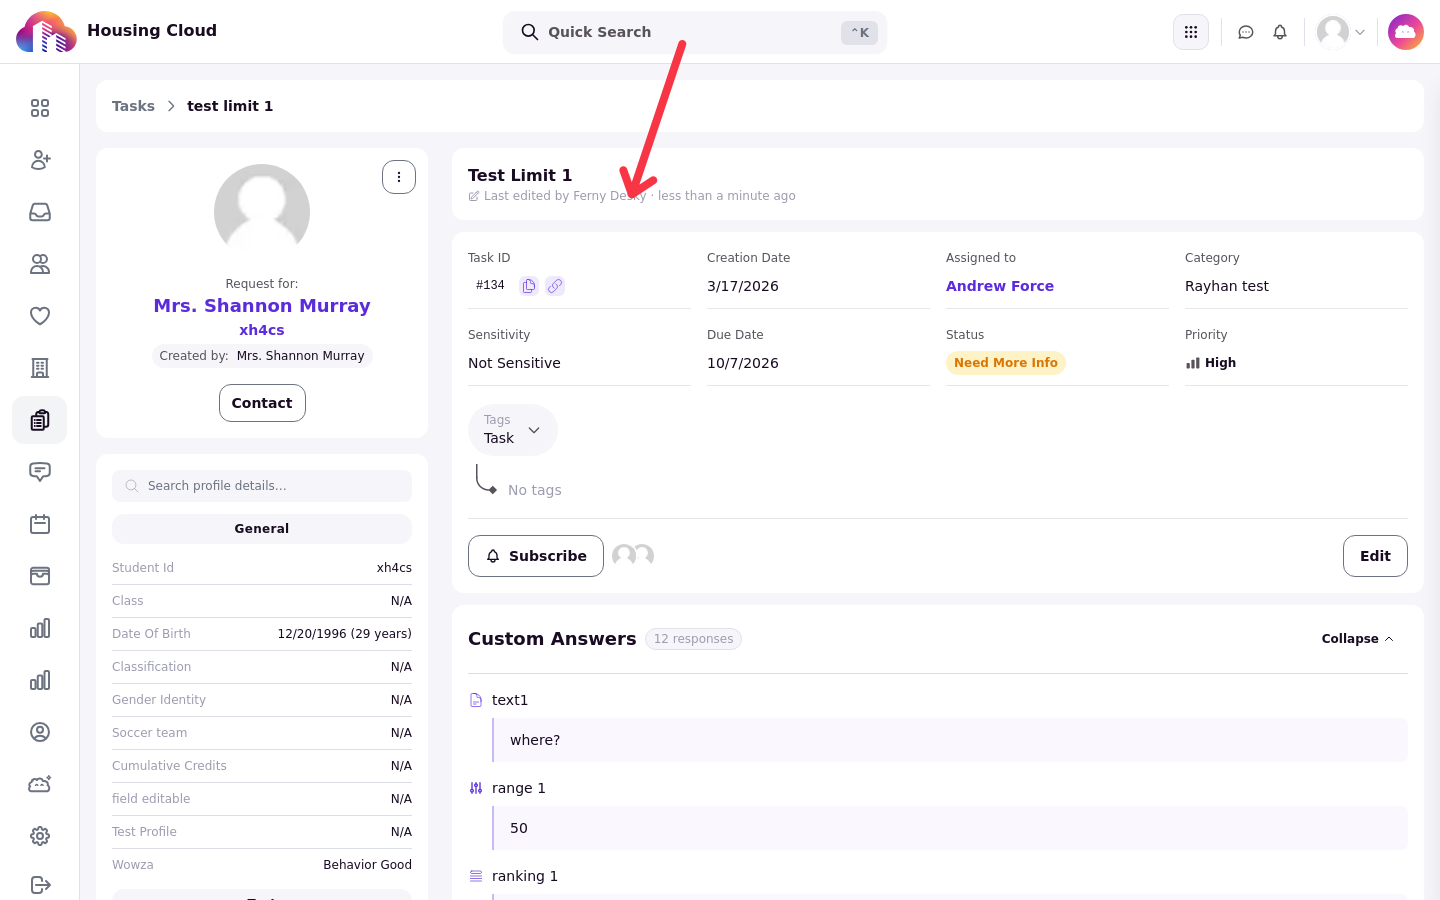Image resolution: width=1440 pixels, height=900 pixels.
Task: Click the heart icon in sidebar
Action: click(x=40, y=316)
